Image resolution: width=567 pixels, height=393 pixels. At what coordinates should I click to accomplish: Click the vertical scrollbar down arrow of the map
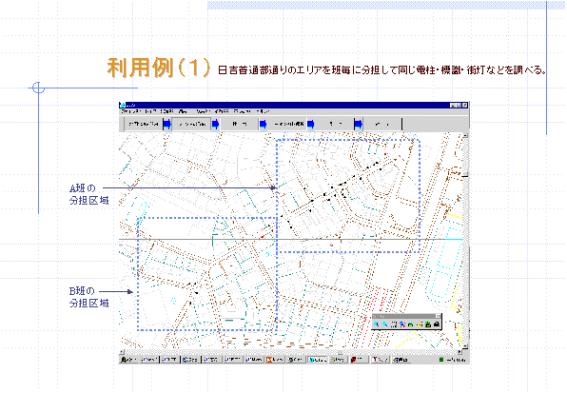pyautogui.click(x=466, y=347)
